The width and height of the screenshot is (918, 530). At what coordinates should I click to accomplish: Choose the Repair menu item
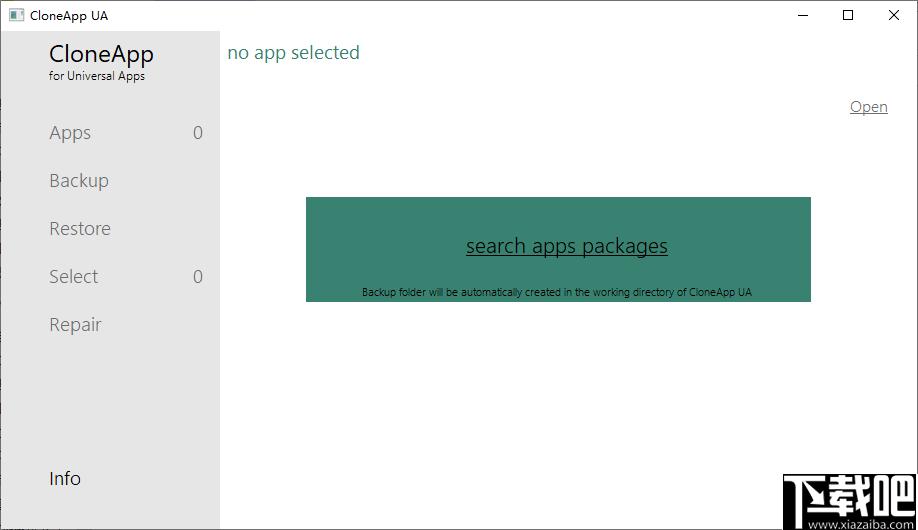pyautogui.click(x=75, y=325)
